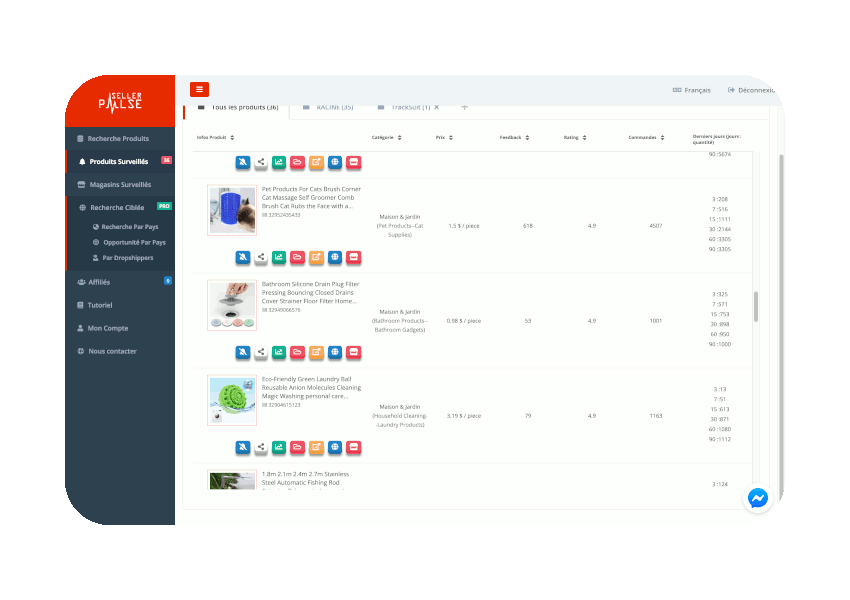Viewport: 850px width, 600px height.
Task: Click the drain plug product thumbnail
Action: (232, 305)
